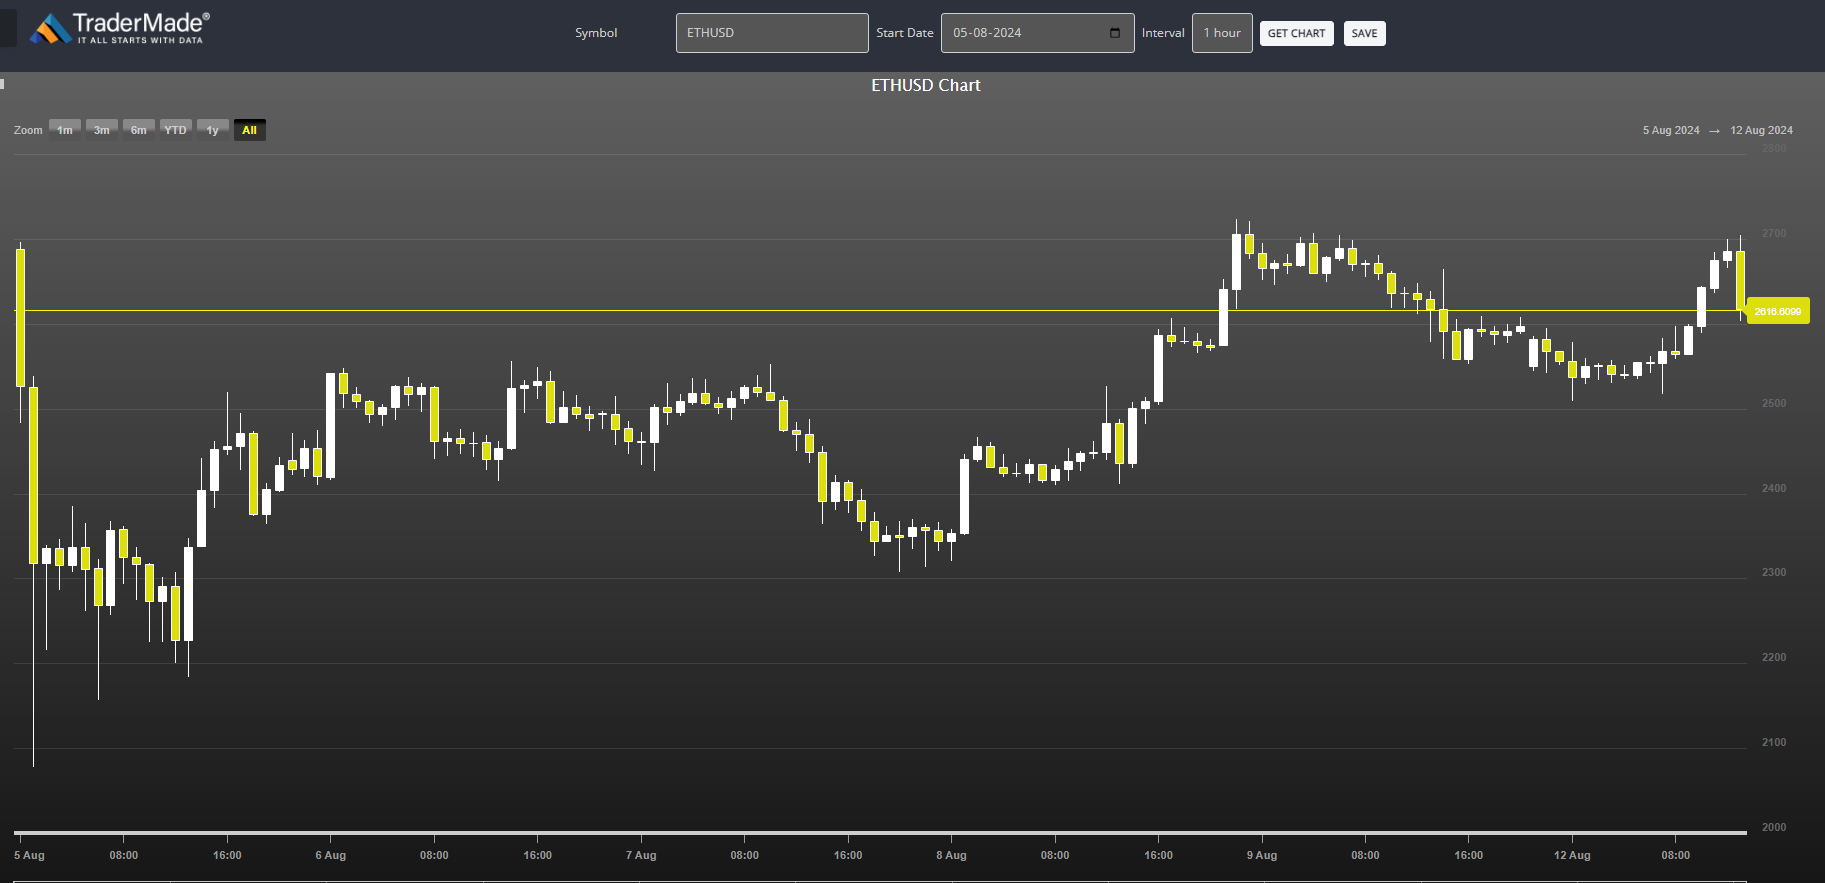Select the 1y zoom range
This screenshot has height=883, width=1825.
[213, 130]
